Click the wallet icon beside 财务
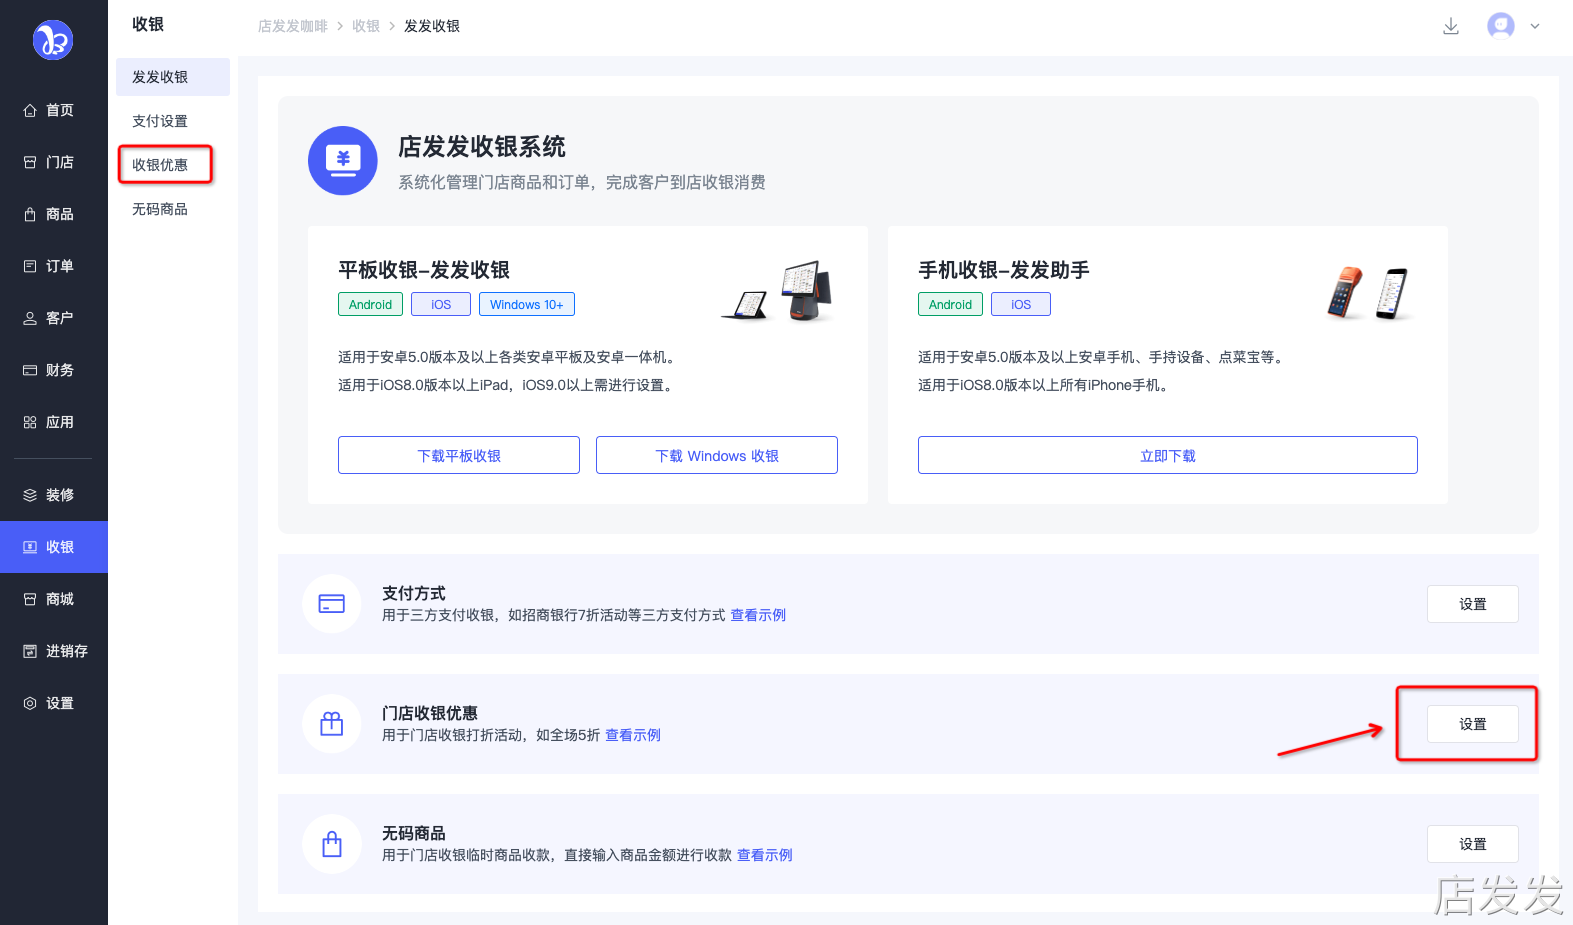The image size is (1573, 925). [x=30, y=370]
